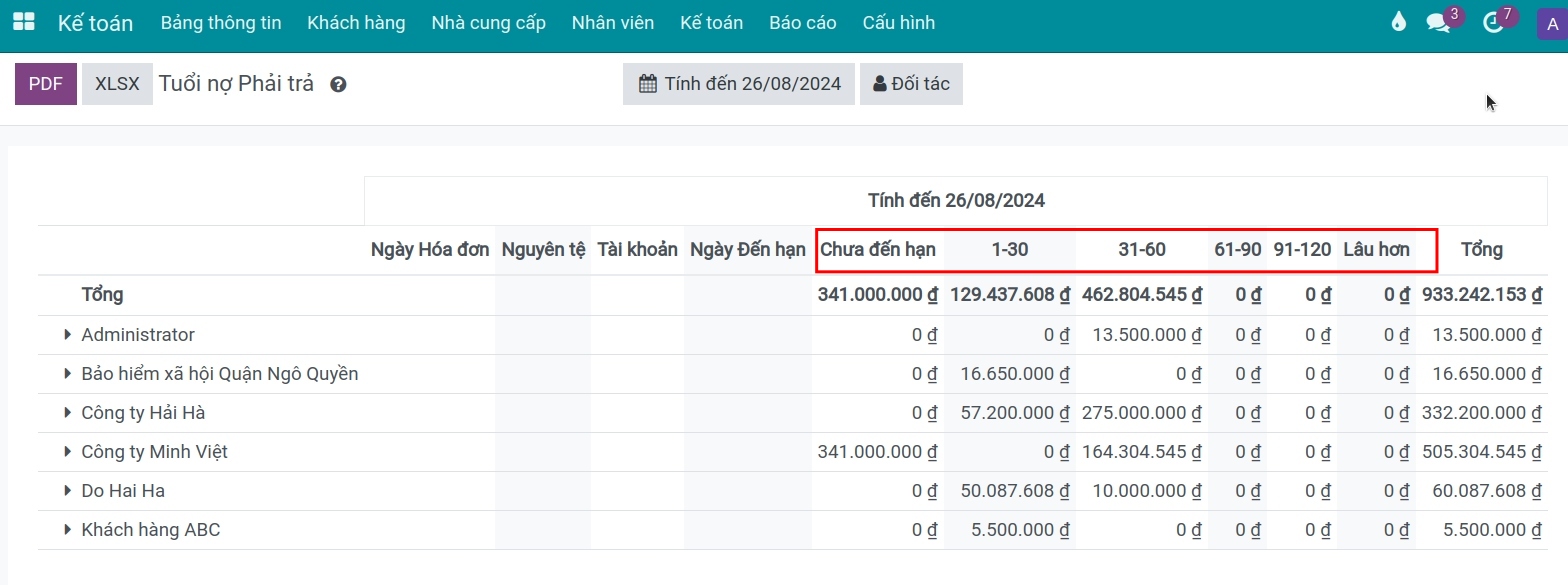
Task: Click the 31-60 column header
Action: click(1142, 249)
